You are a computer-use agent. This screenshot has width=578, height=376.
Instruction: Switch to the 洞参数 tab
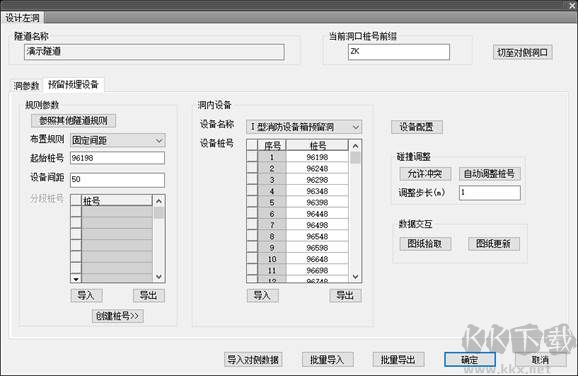26,86
